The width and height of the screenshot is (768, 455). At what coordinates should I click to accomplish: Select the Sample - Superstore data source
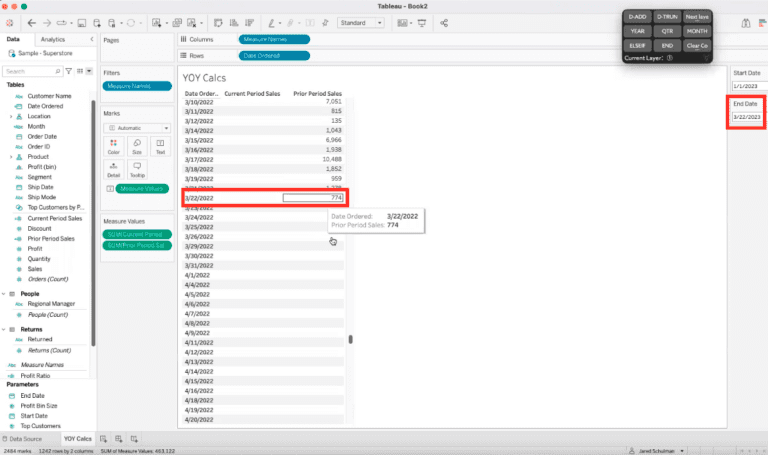[45, 53]
